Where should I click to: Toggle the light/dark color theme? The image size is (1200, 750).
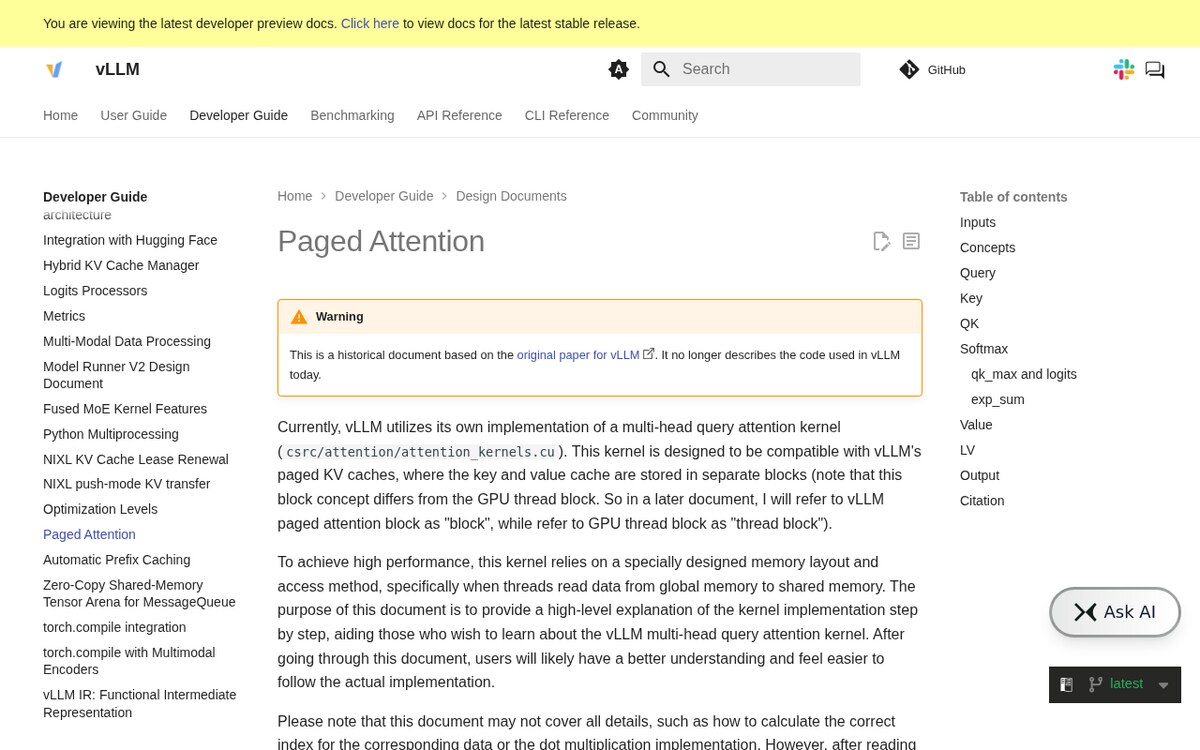tap(618, 69)
